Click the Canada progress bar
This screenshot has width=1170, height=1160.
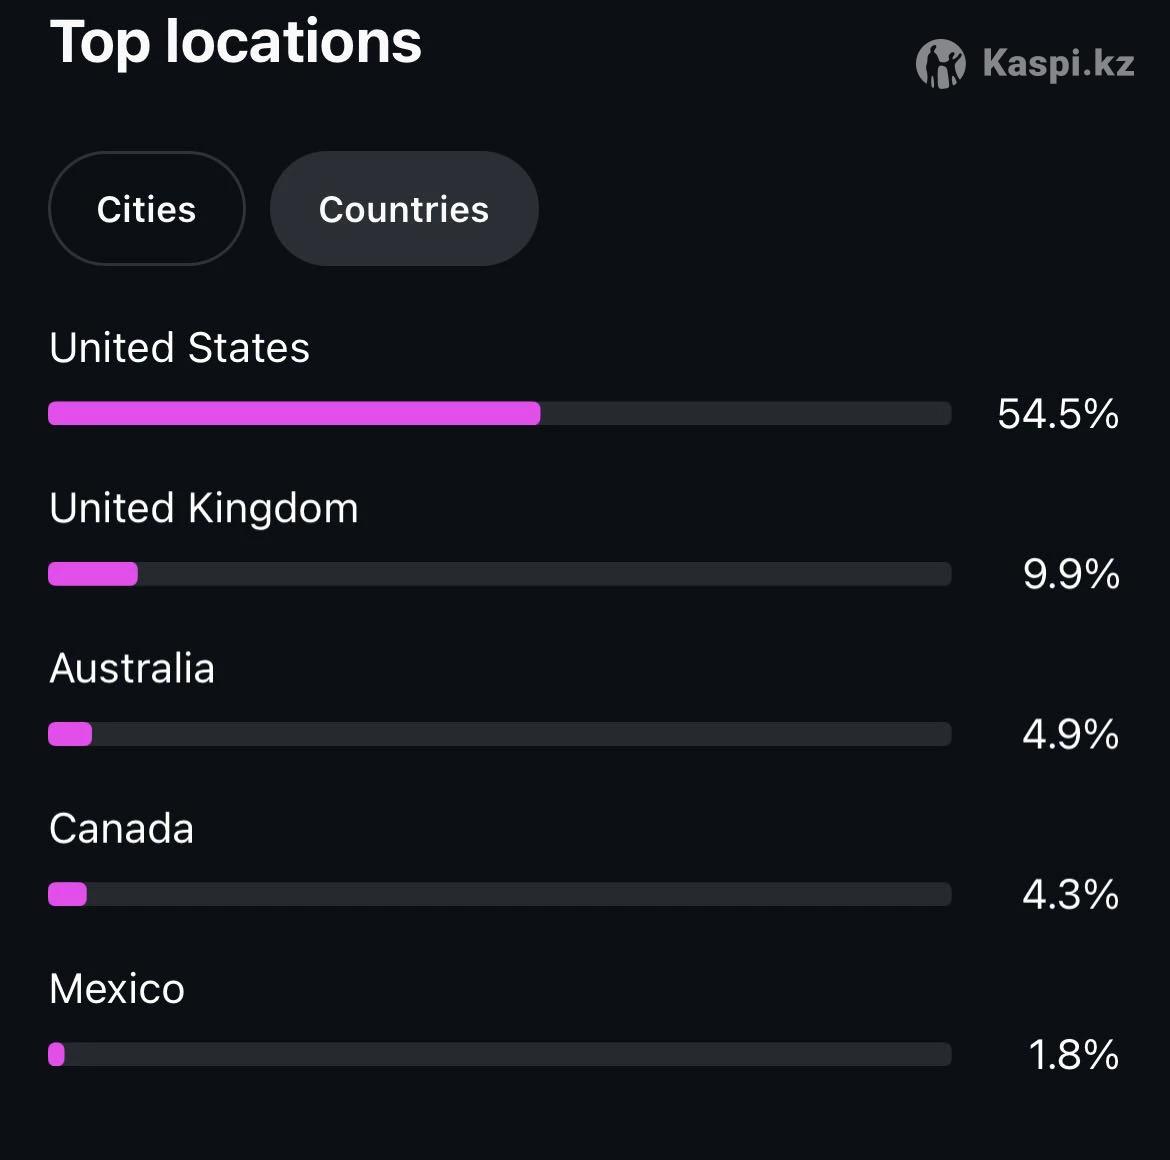pos(68,894)
